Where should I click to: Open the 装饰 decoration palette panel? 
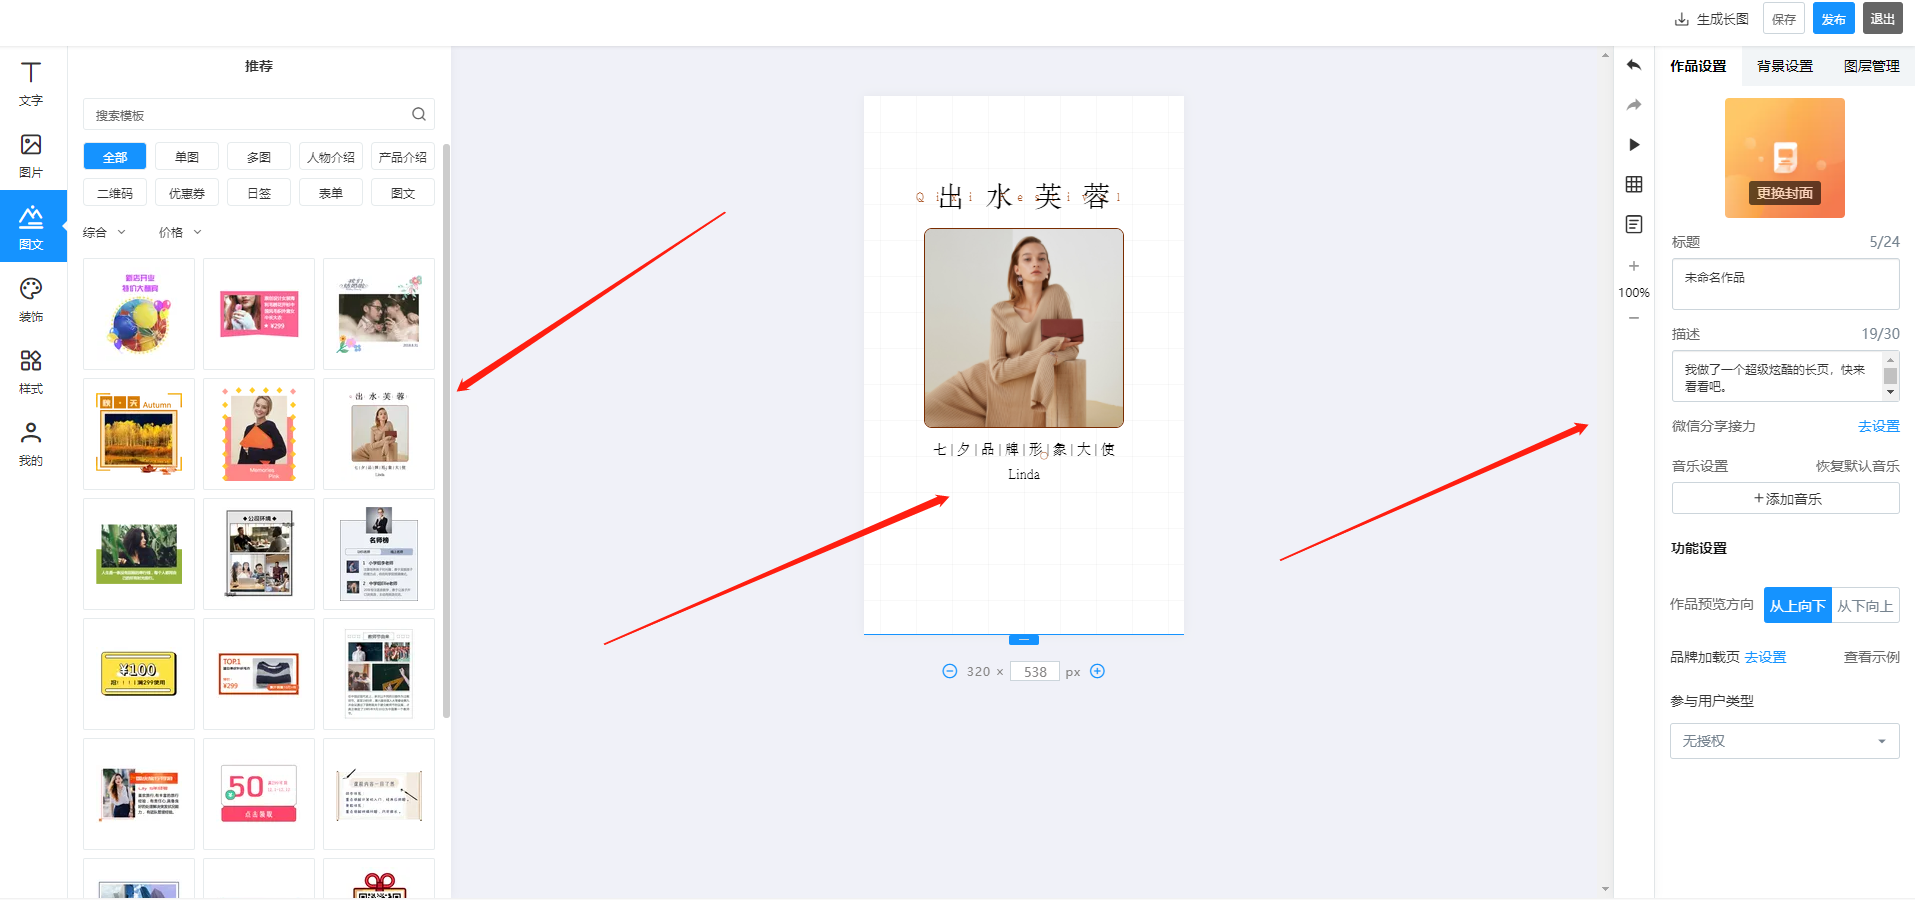point(31,300)
